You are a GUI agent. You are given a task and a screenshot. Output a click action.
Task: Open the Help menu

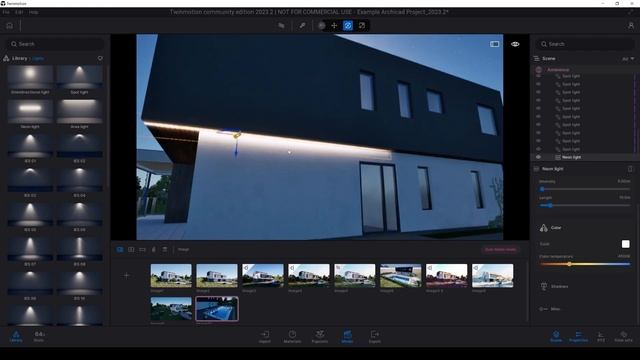33,12
